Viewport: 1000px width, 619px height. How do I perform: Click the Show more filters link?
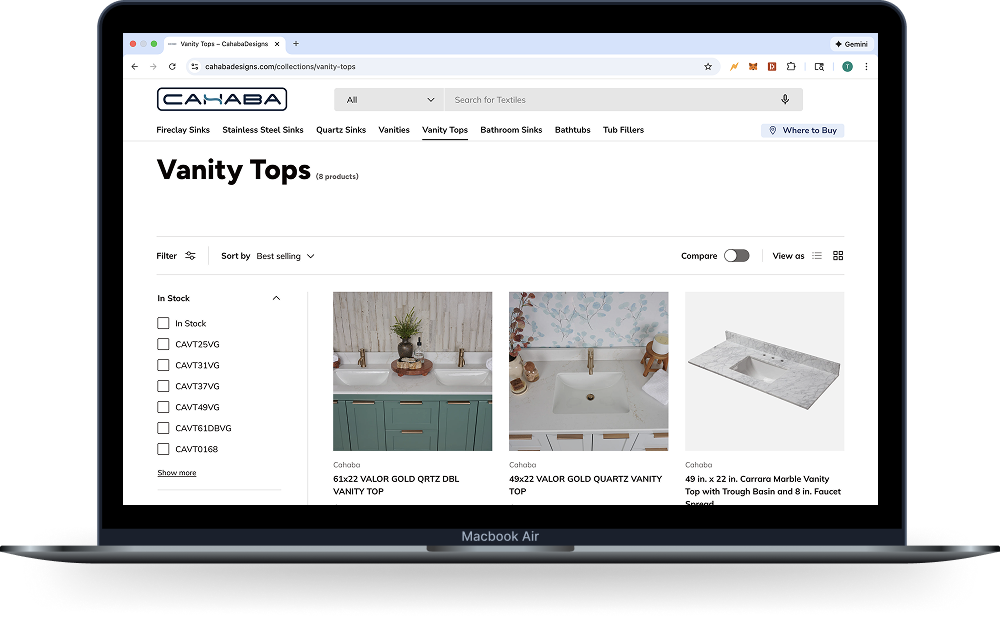coord(177,473)
